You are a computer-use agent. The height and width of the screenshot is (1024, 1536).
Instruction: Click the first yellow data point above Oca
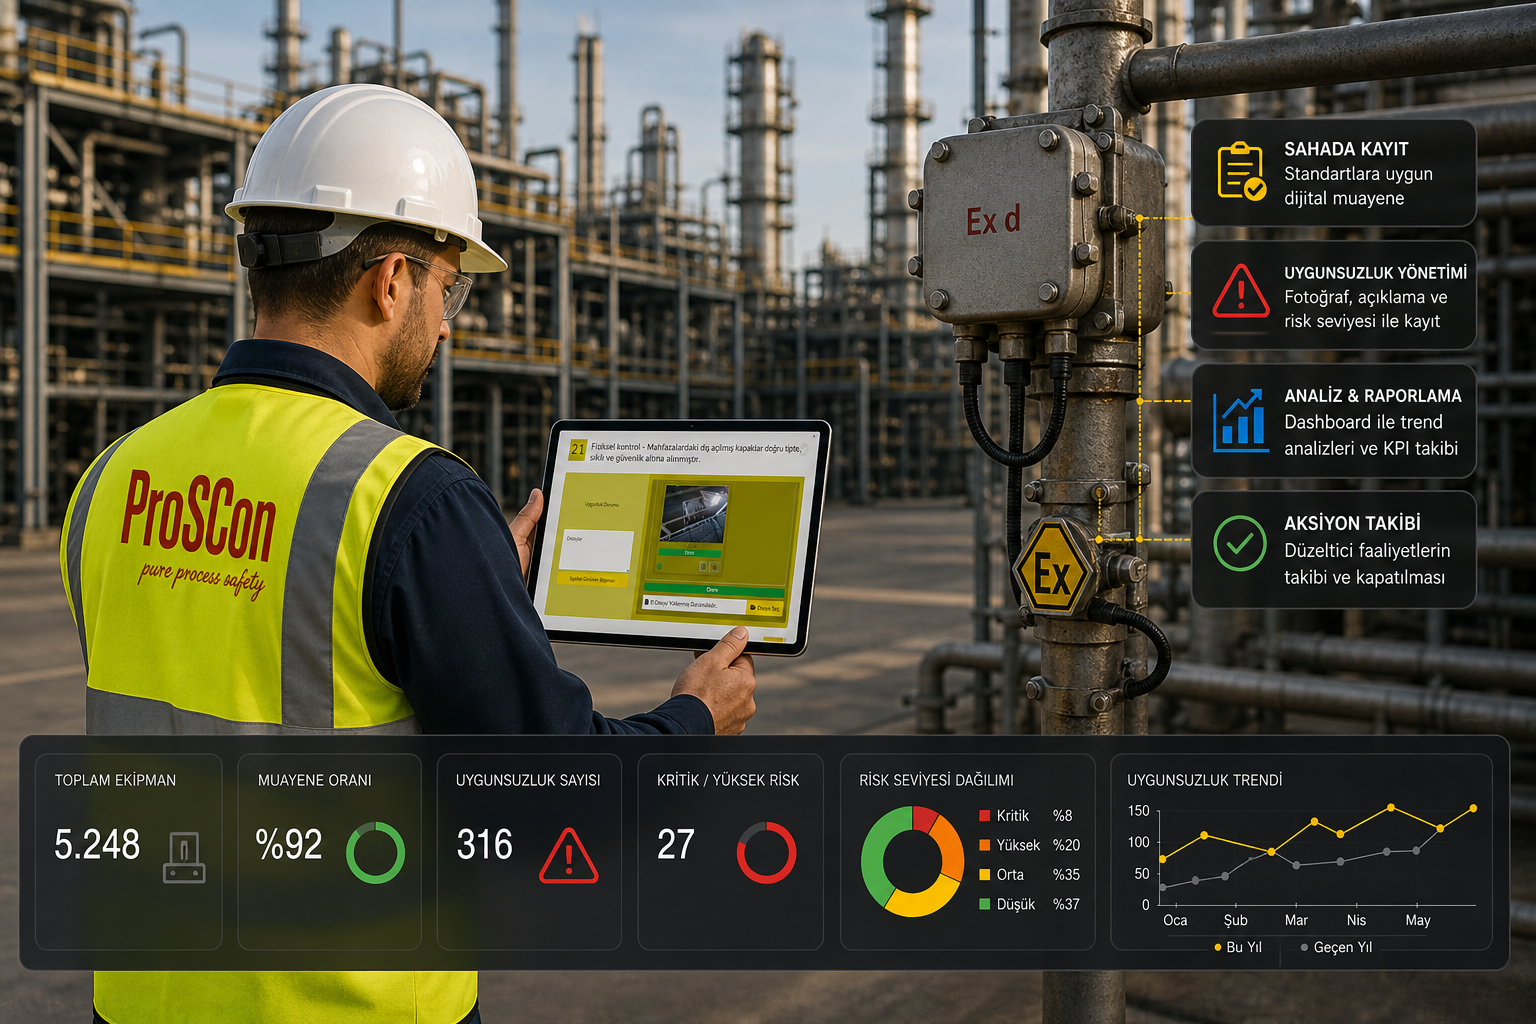point(1162,859)
